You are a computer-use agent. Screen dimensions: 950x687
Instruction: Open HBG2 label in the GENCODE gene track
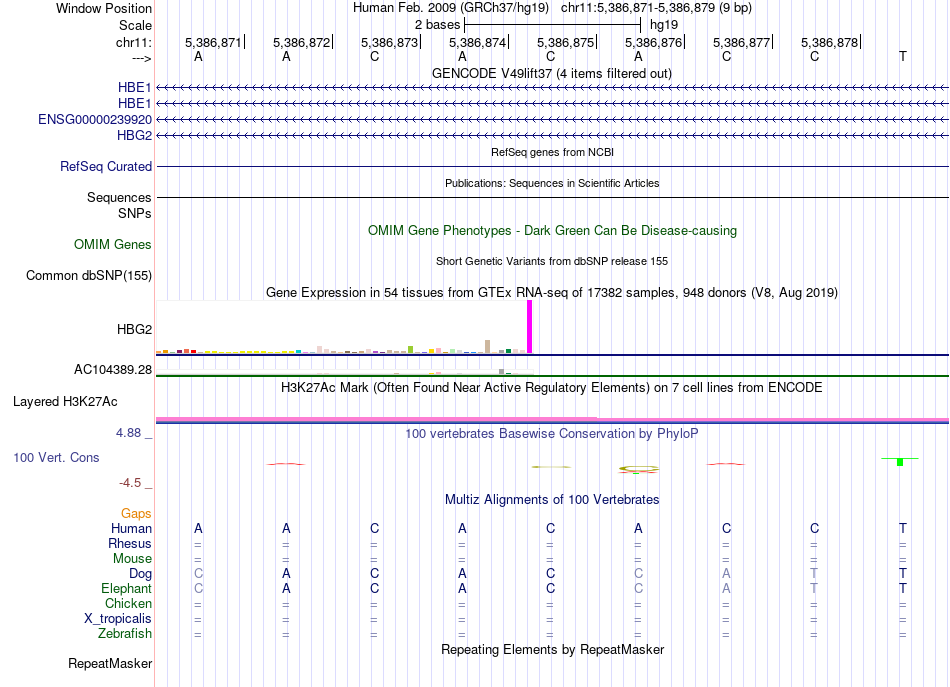tap(135, 135)
